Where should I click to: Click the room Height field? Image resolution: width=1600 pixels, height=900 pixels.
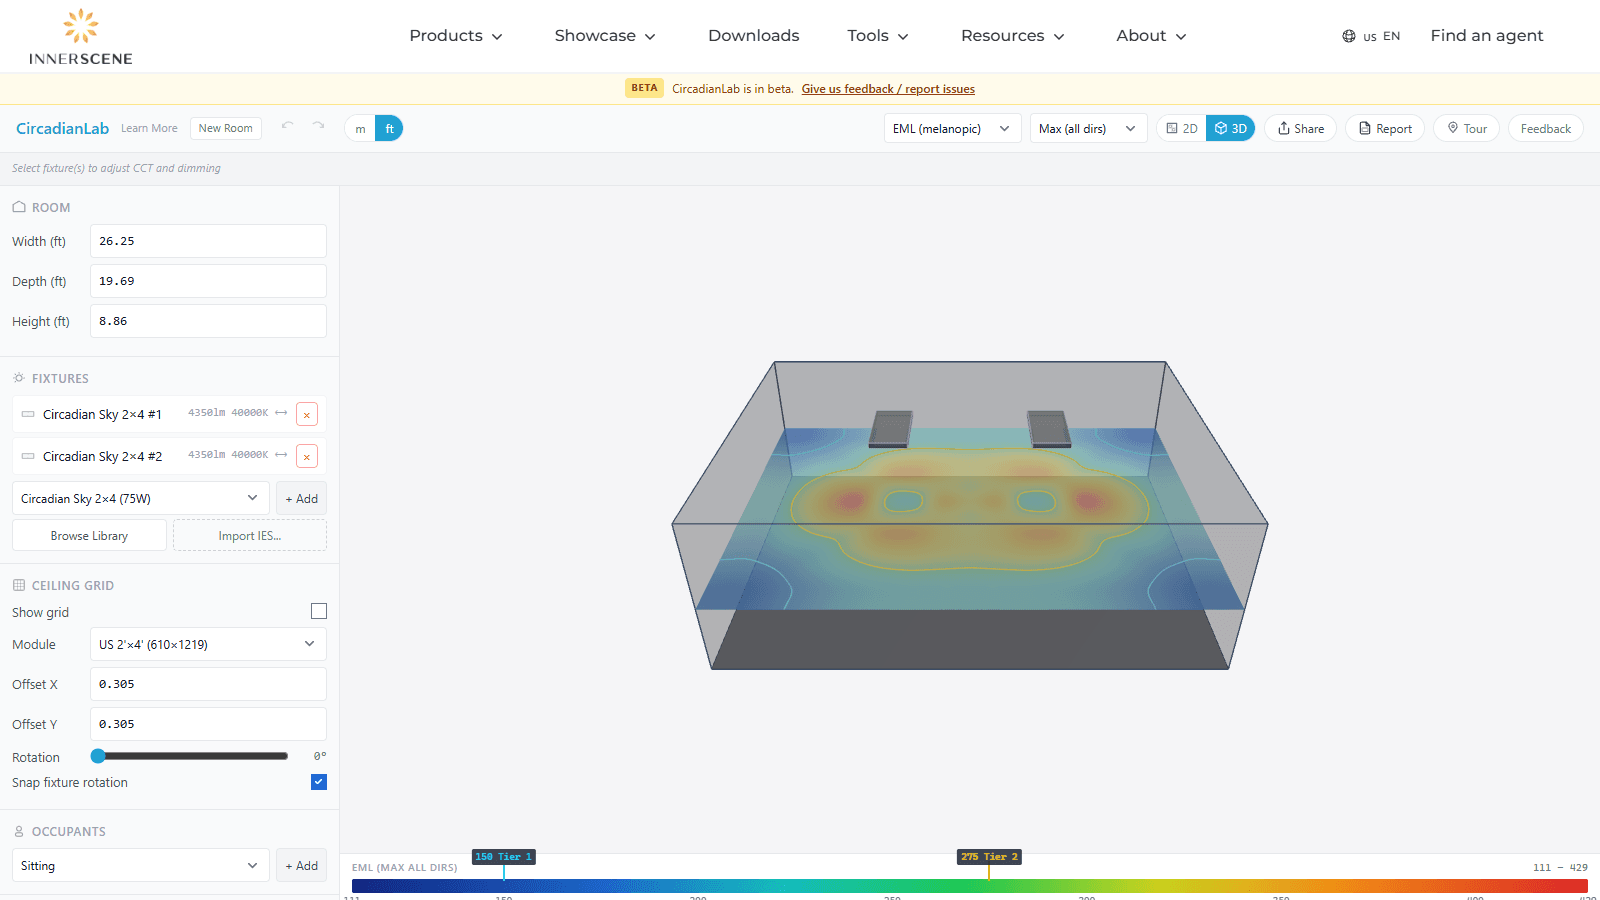point(208,321)
